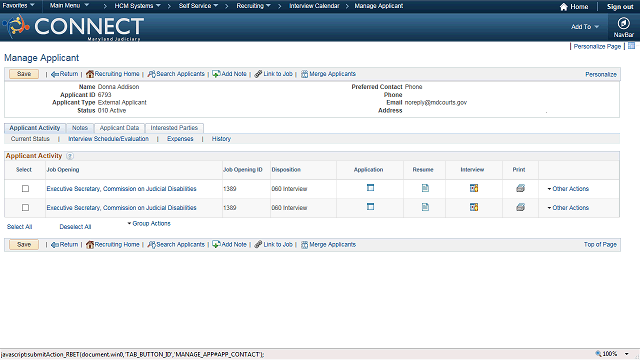Click Print icon in second applicant row

[520, 207]
